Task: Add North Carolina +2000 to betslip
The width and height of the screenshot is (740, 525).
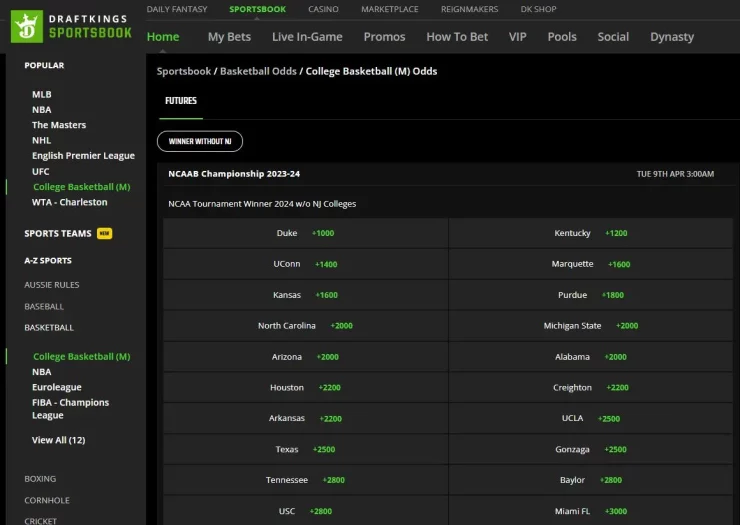Action: (x=305, y=326)
